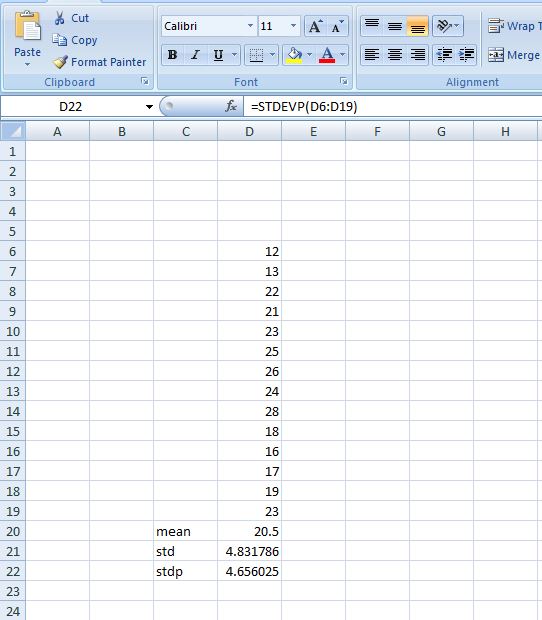Screen dimensions: 542x620
Task: Click Select All corner triangle
Action: tap(13, 131)
